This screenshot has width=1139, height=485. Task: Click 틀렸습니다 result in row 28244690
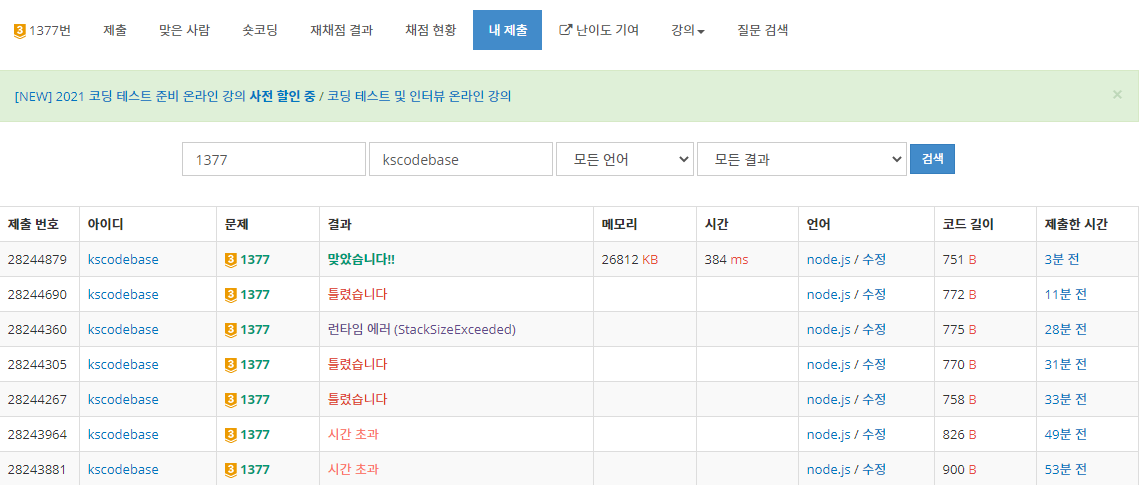tap(357, 294)
